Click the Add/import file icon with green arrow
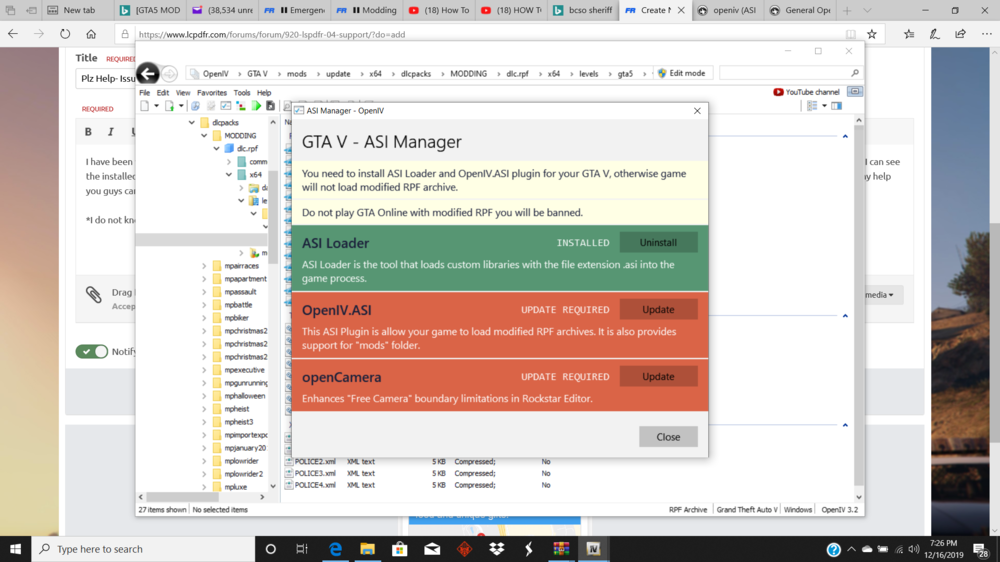Viewport: 1000px width, 562px height. [170, 106]
